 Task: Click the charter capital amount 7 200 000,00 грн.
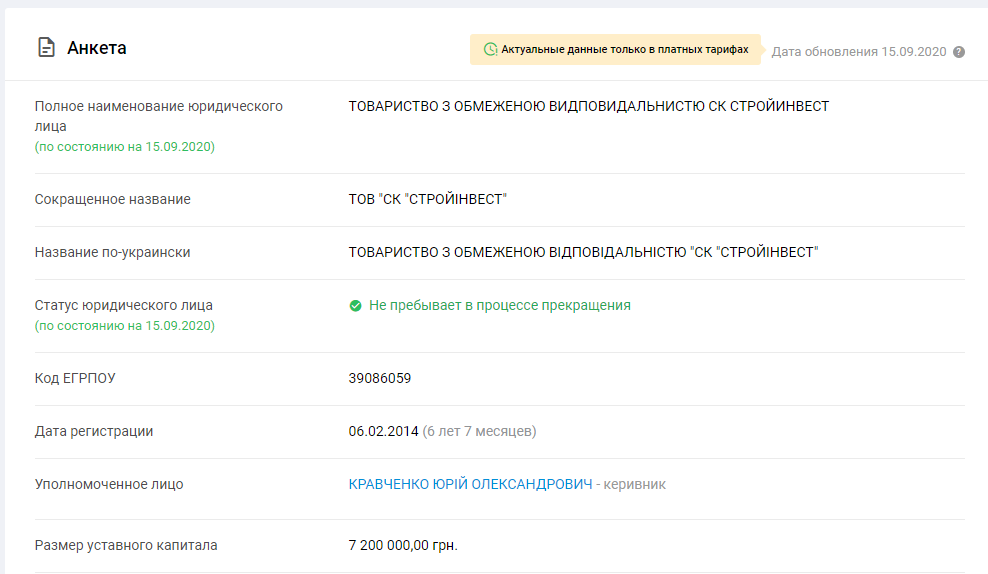402,546
